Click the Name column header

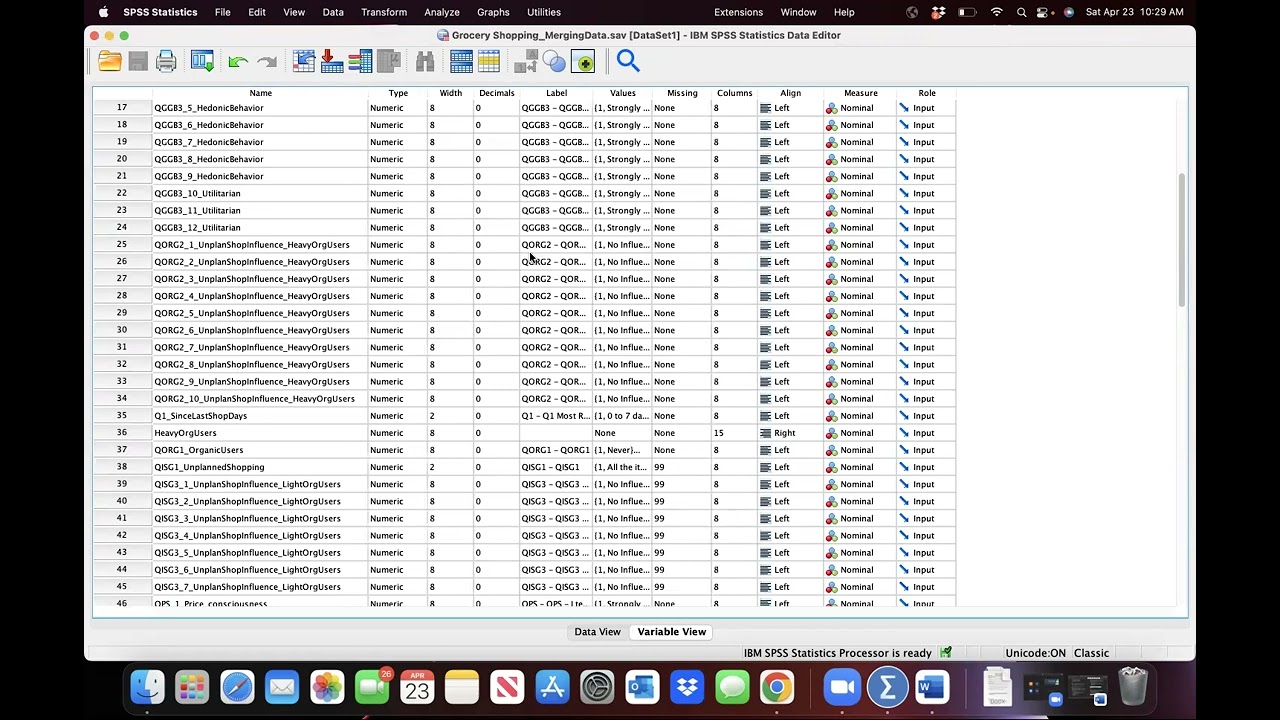pyautogui.click(x=260, y=93)
